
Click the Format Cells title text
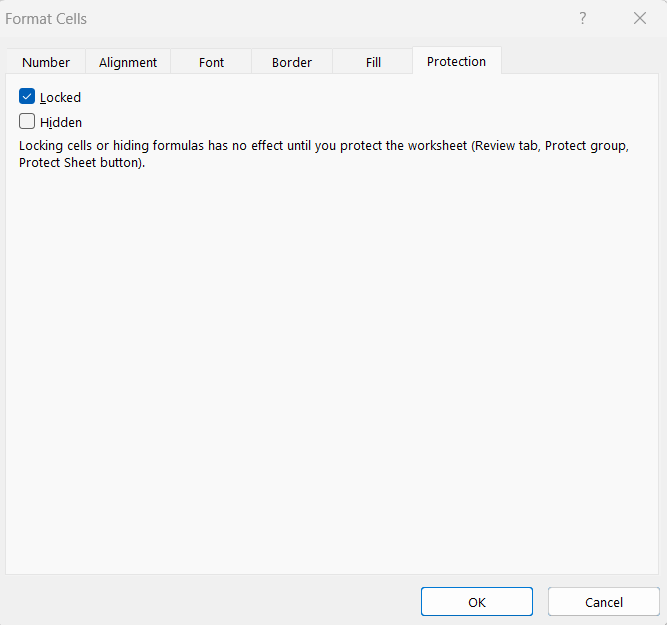tap(46, 19)
